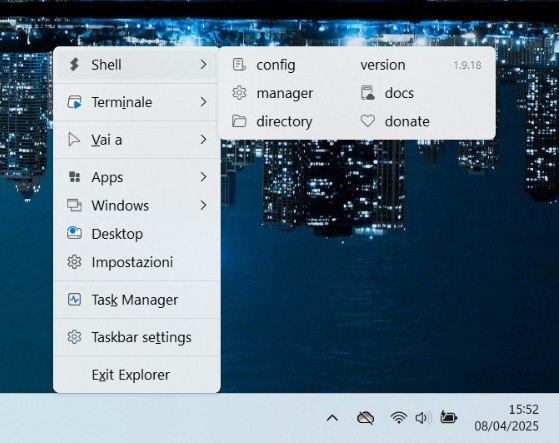Open the Vai a menu entry
This screenshot has width=559, height=443.
[137, 139]
